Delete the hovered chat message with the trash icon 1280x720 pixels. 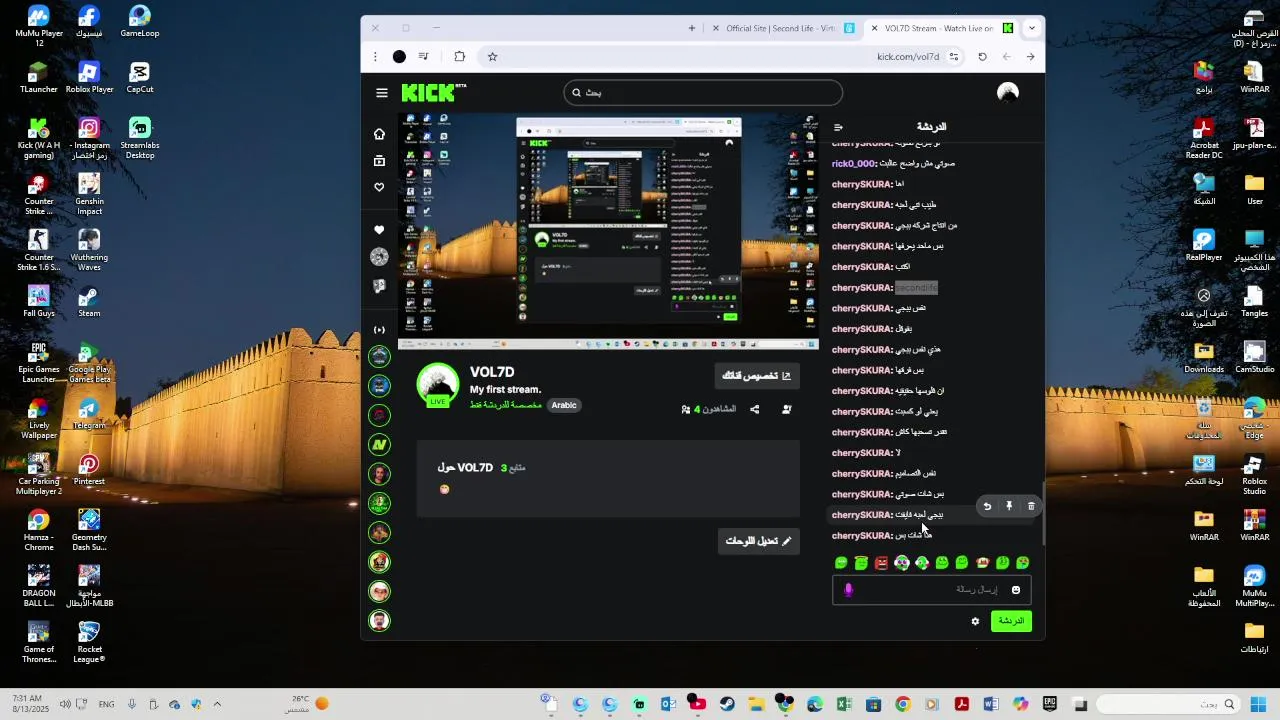point(1031,506)
